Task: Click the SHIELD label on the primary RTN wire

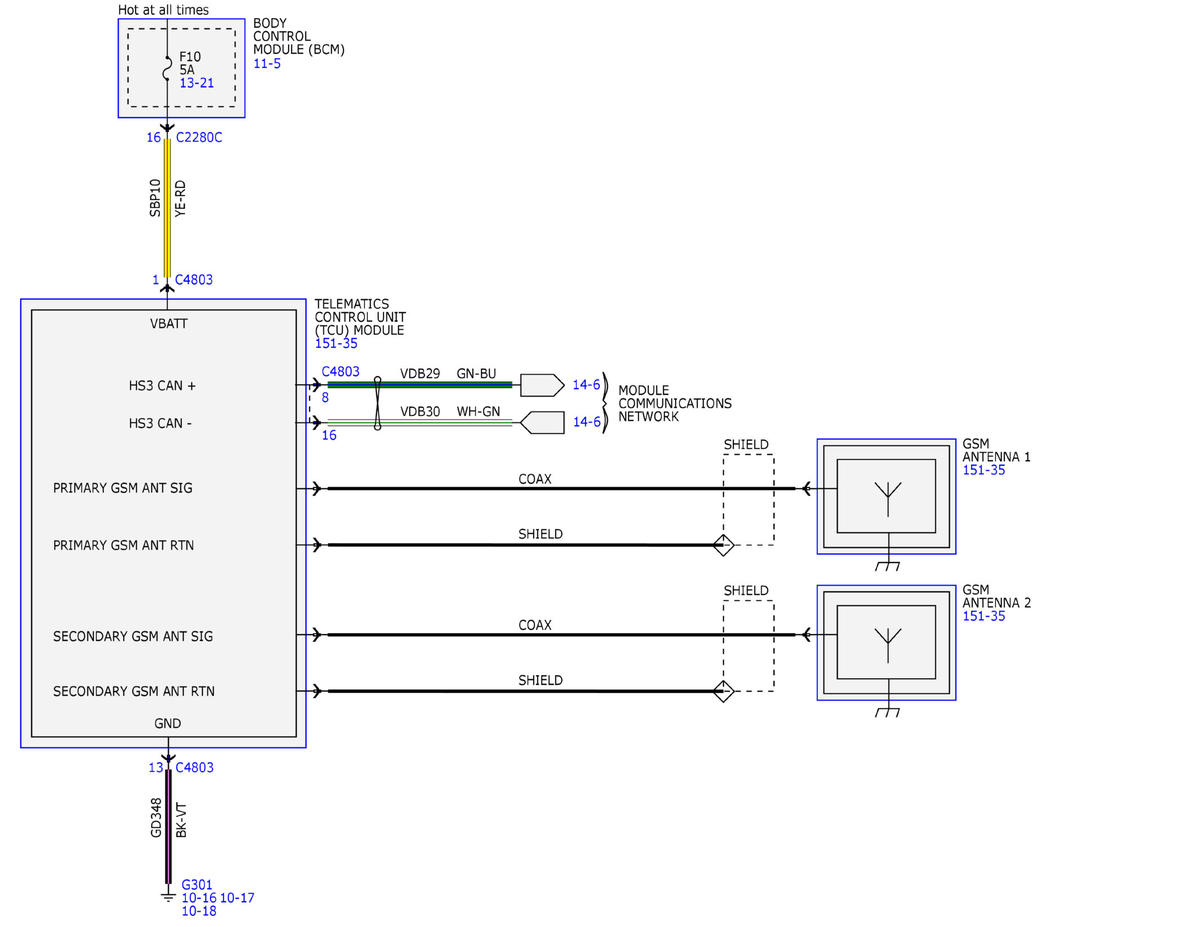Action: tap(540, 534)
